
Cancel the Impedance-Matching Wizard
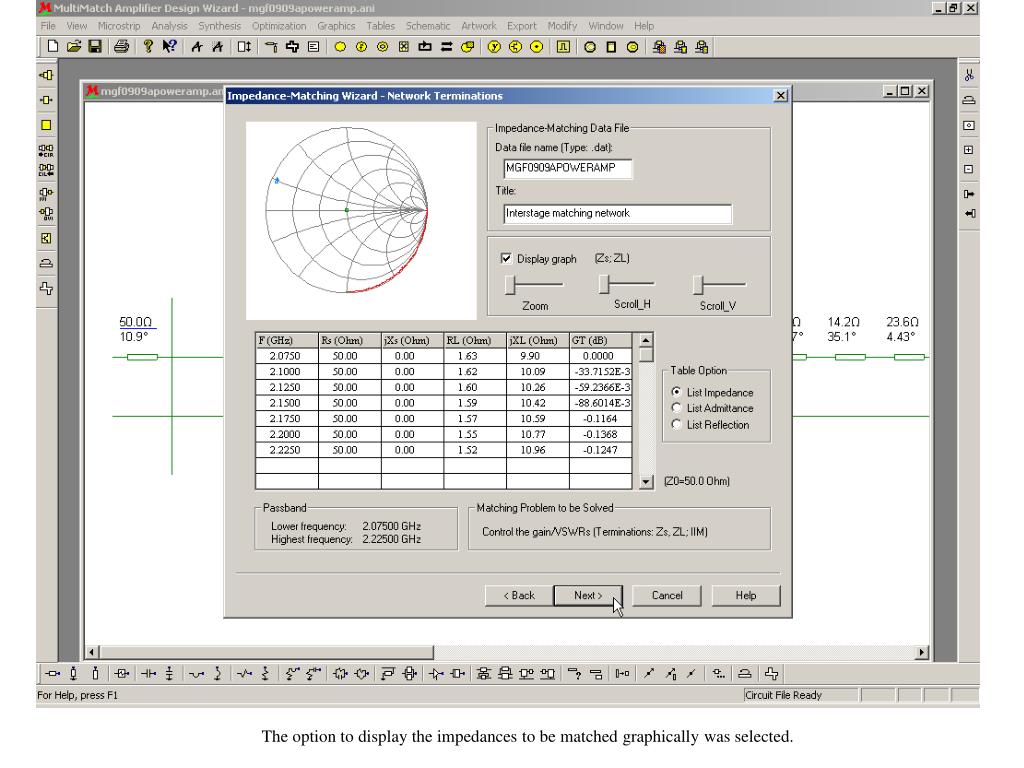[667, 596]
